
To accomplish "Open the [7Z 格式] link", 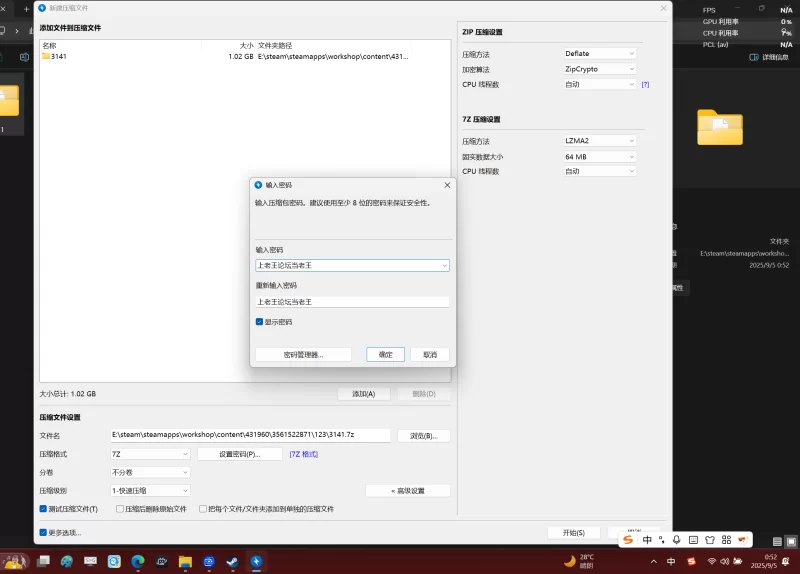I will [x=304, y=454].
